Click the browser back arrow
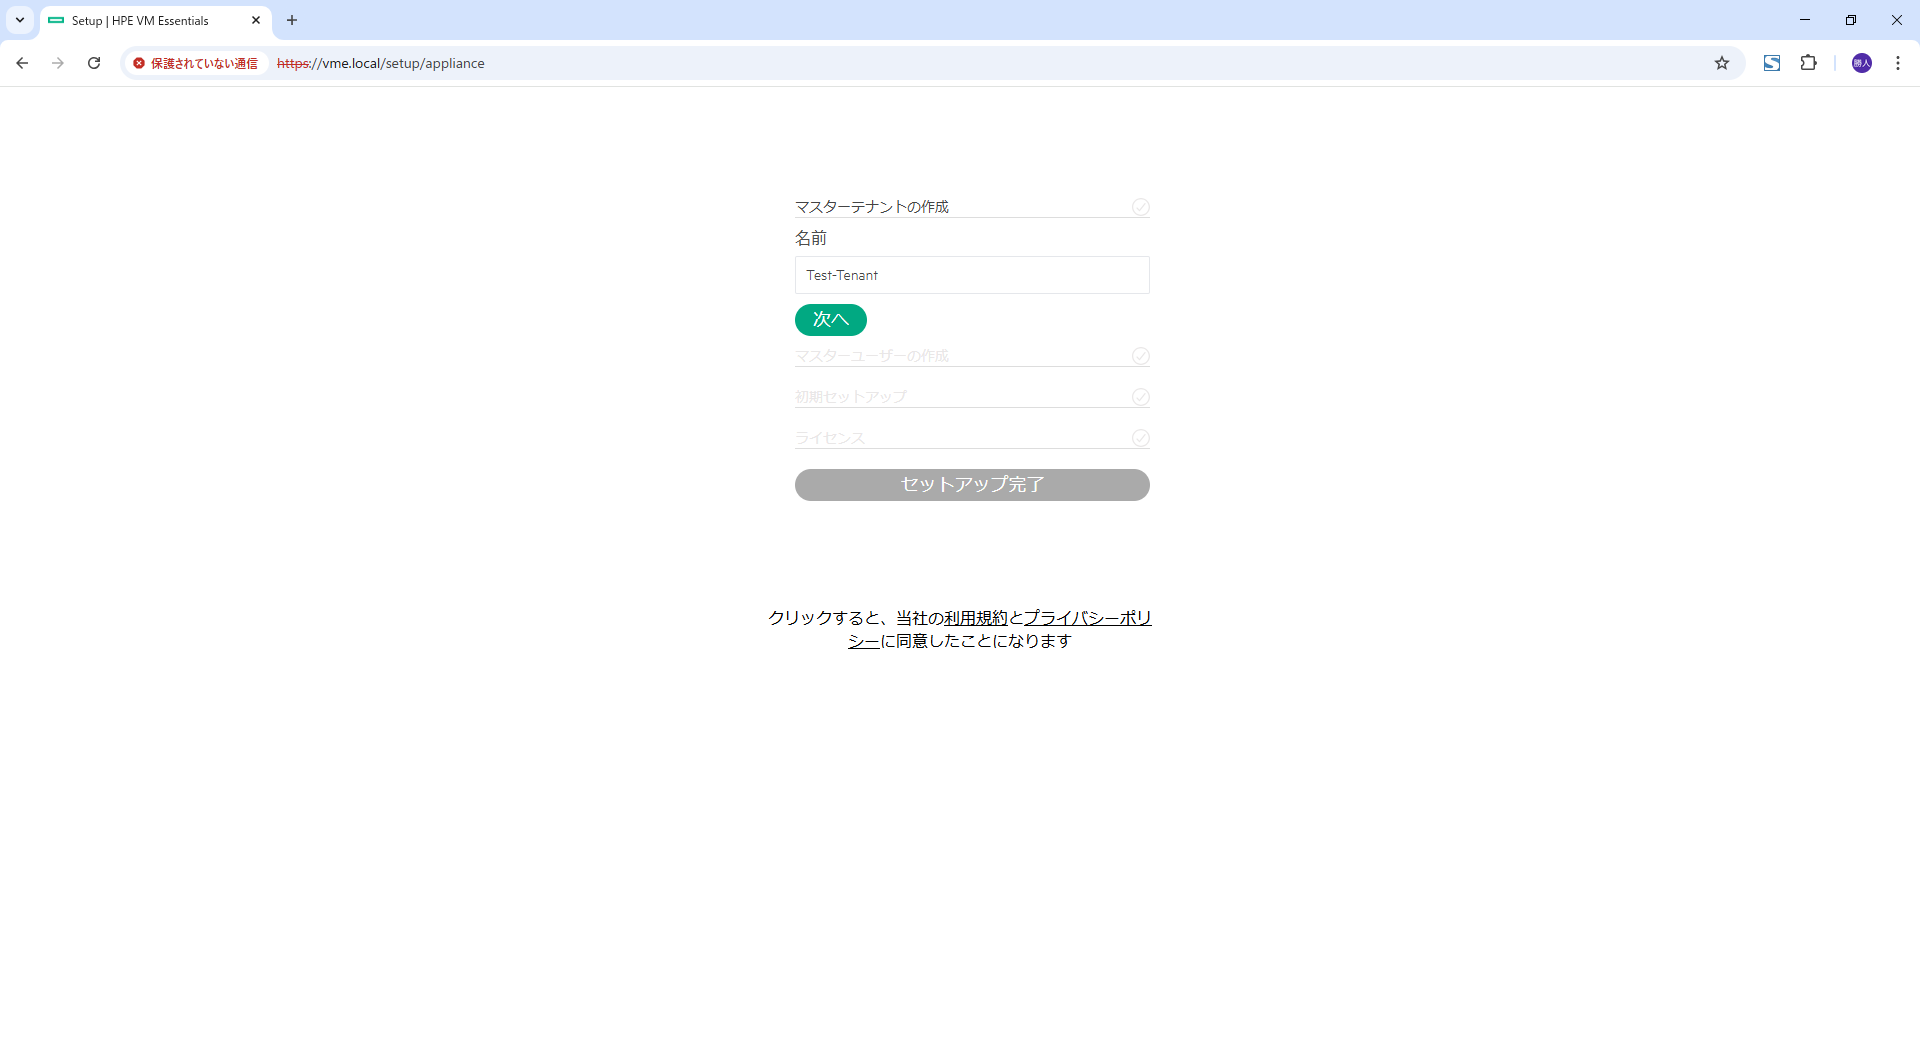 (22, 63)
